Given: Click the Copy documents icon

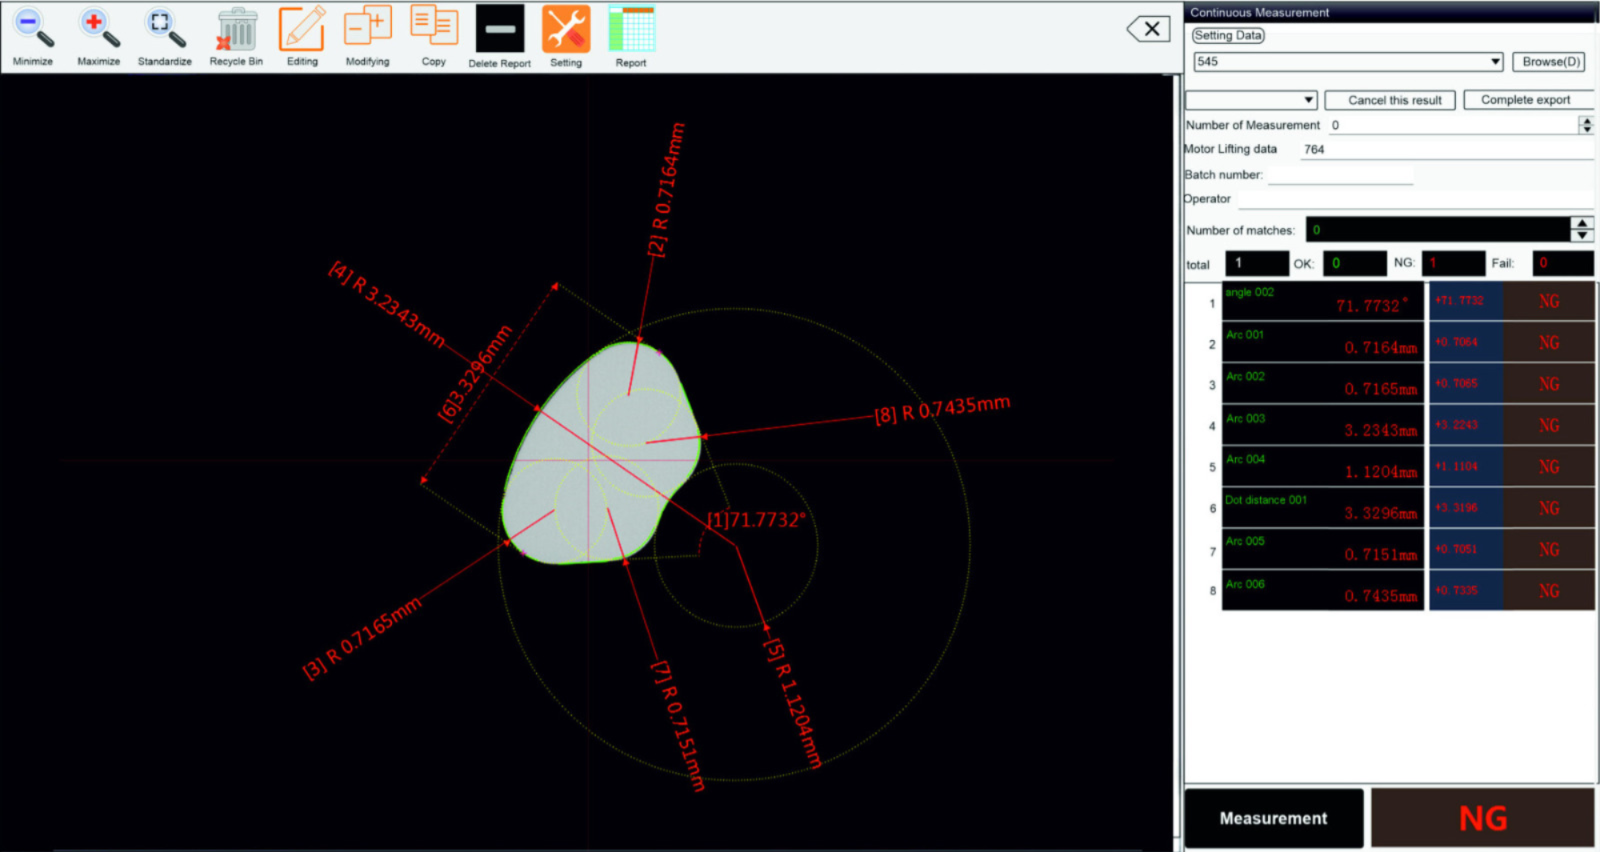Looking at the screenshot, I should pos(433,28).
